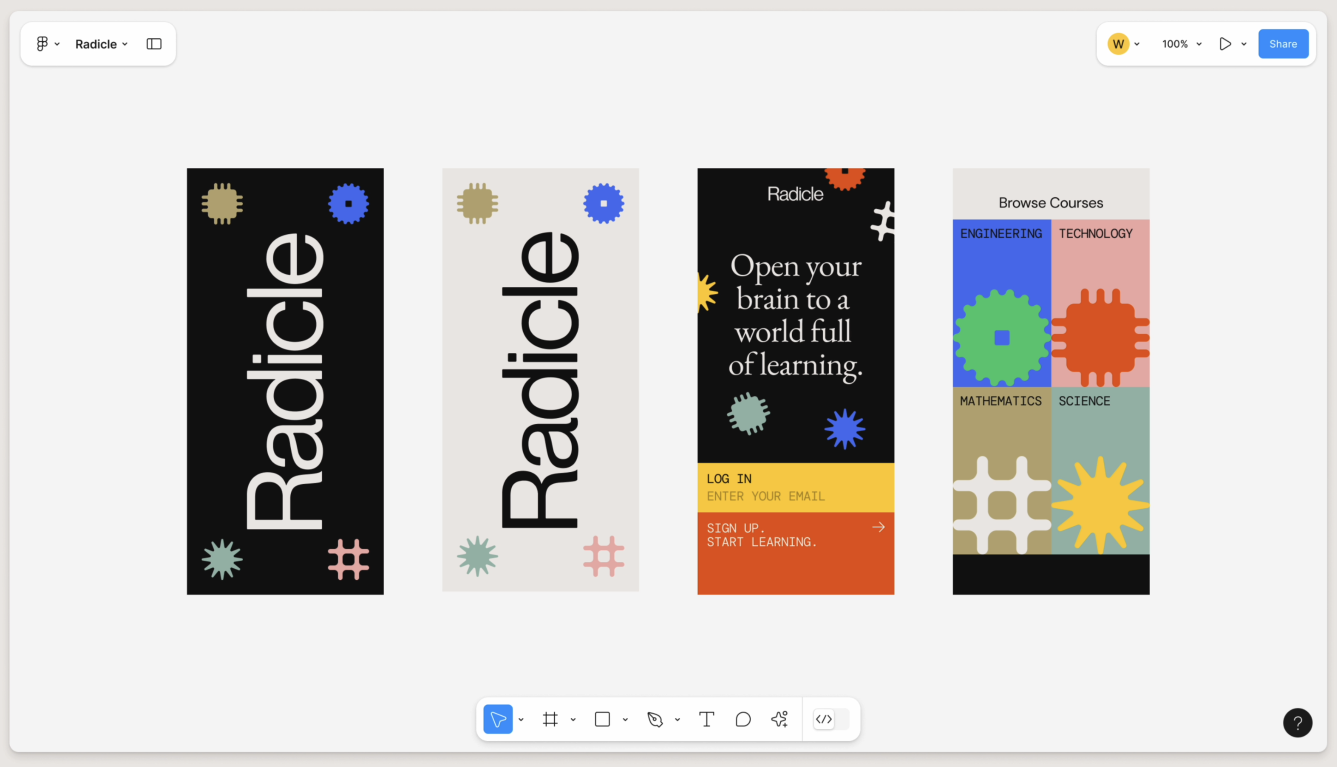
Task: Select the yellow LOG IN block
Action: 795,487
